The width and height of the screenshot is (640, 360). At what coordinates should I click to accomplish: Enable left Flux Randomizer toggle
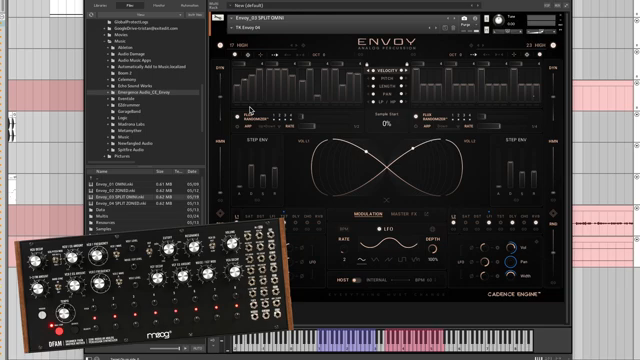(x=237, y=117)
